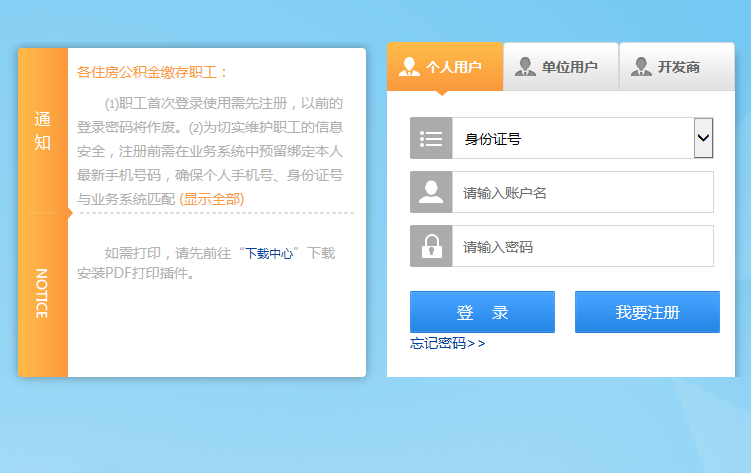The image size is (751, 473).
Task: Click the list icon beside 身份证号
Action: coord(431,138)
